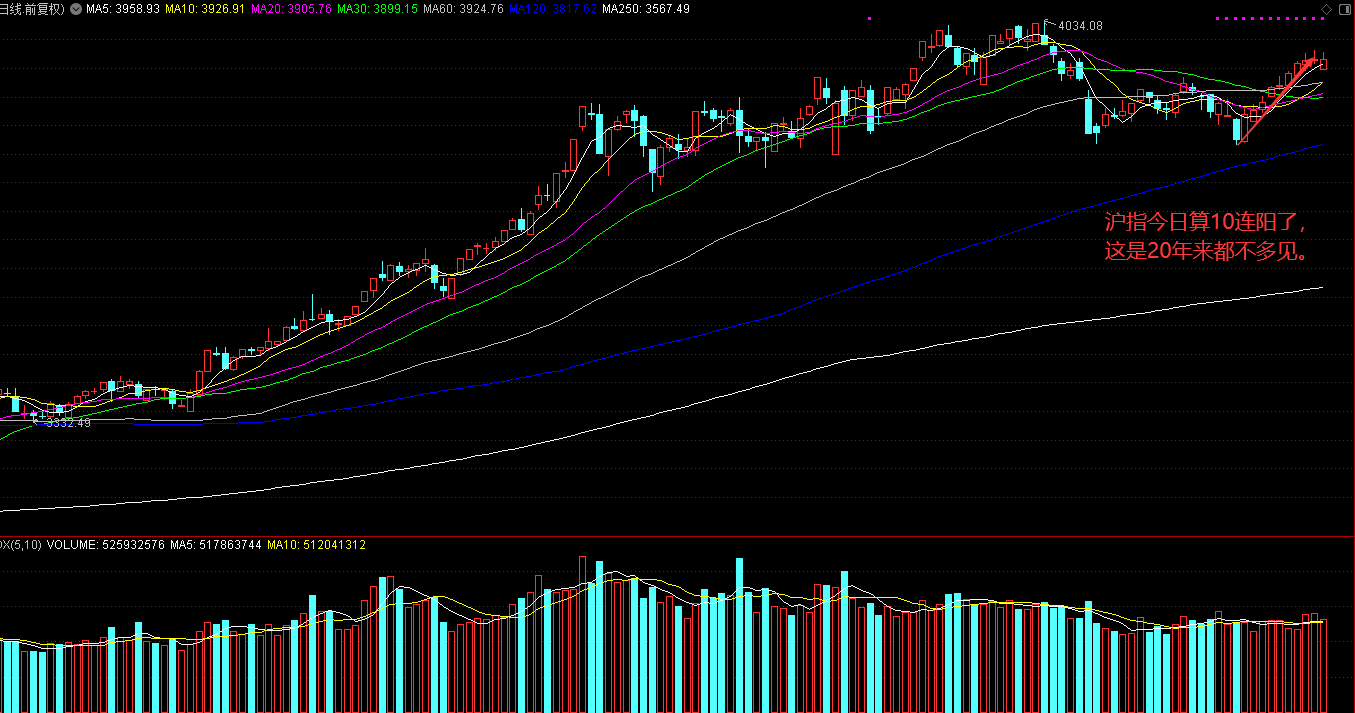The width and height of the screenshot is (1355, 713).
Task: Click the diamond icon at top right
Action: (x=1327, y=9)
